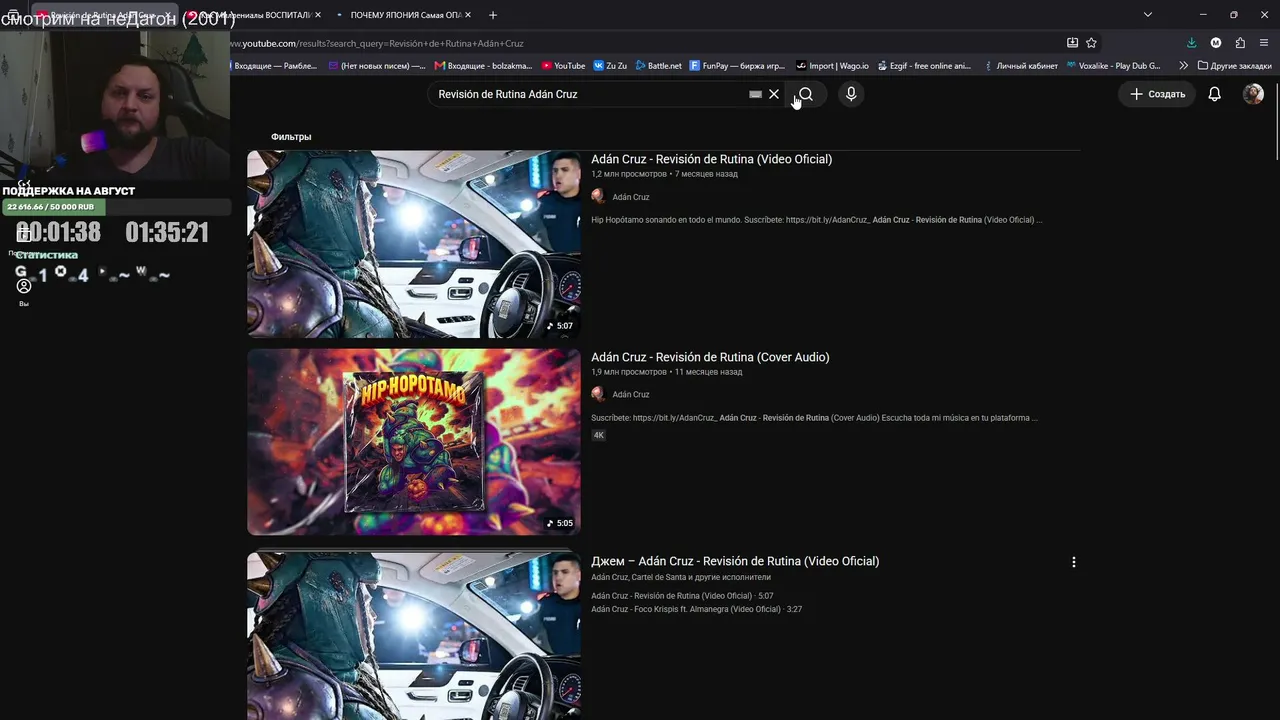Open the FunPay bookmark

738,66
